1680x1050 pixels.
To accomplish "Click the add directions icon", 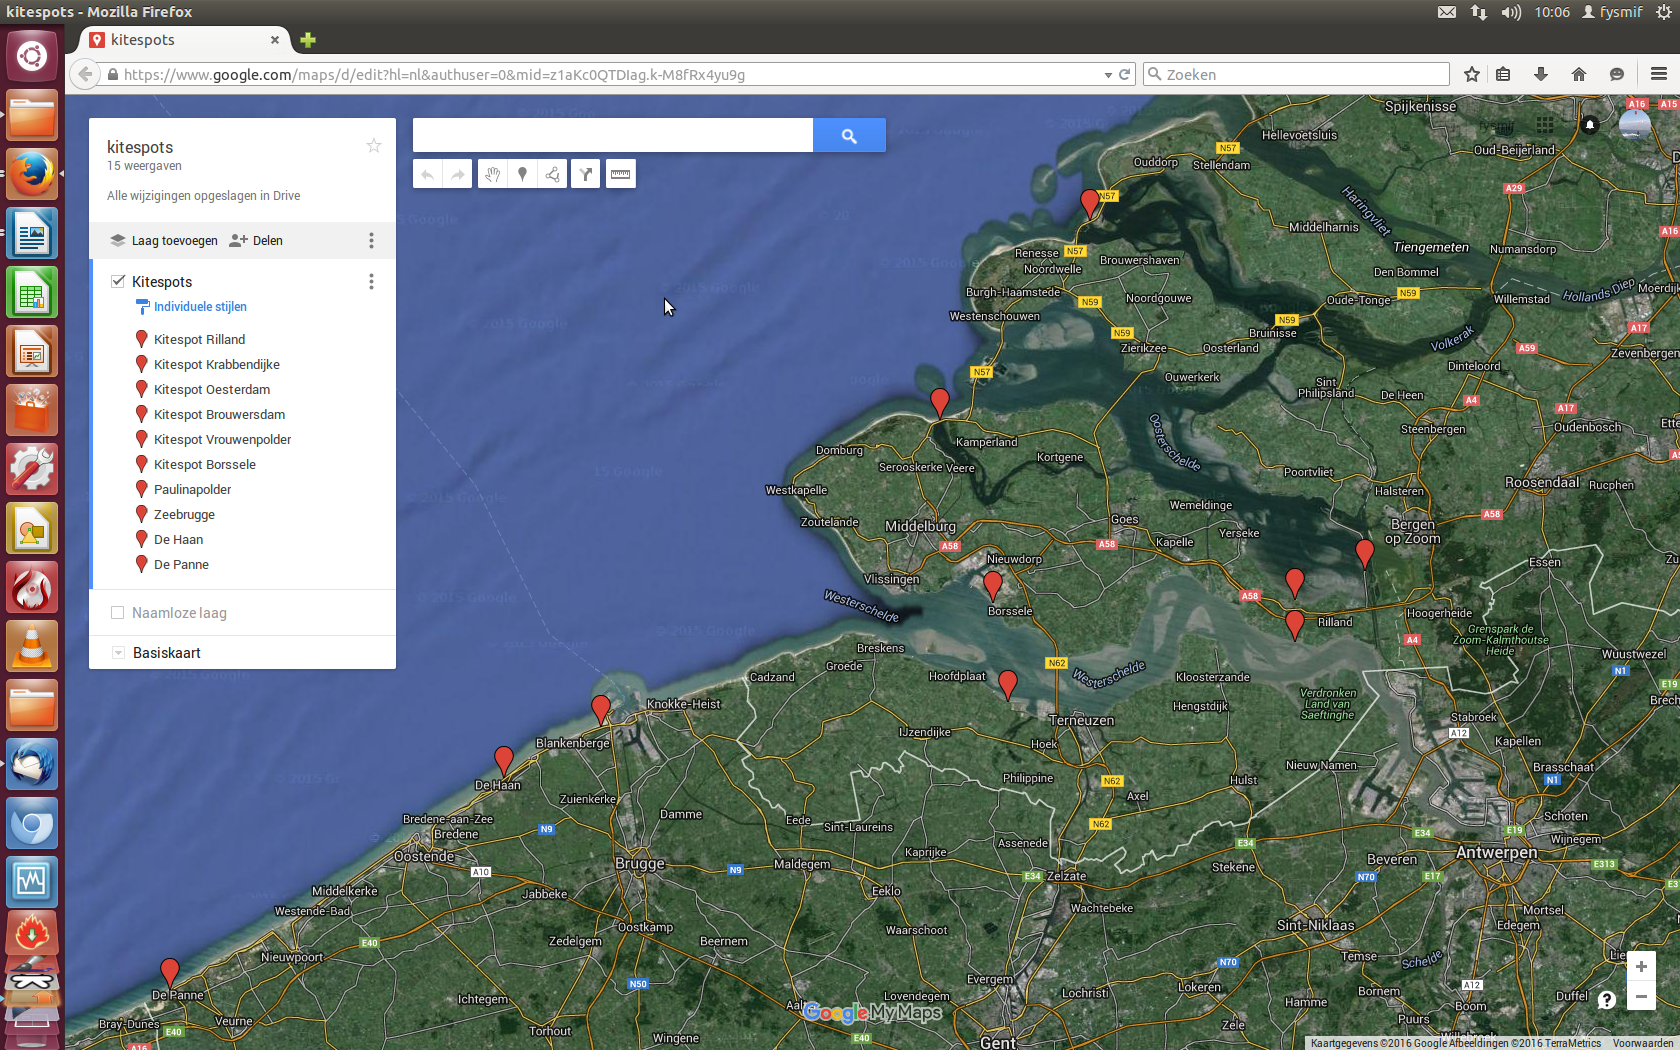I will click(586, 174).
